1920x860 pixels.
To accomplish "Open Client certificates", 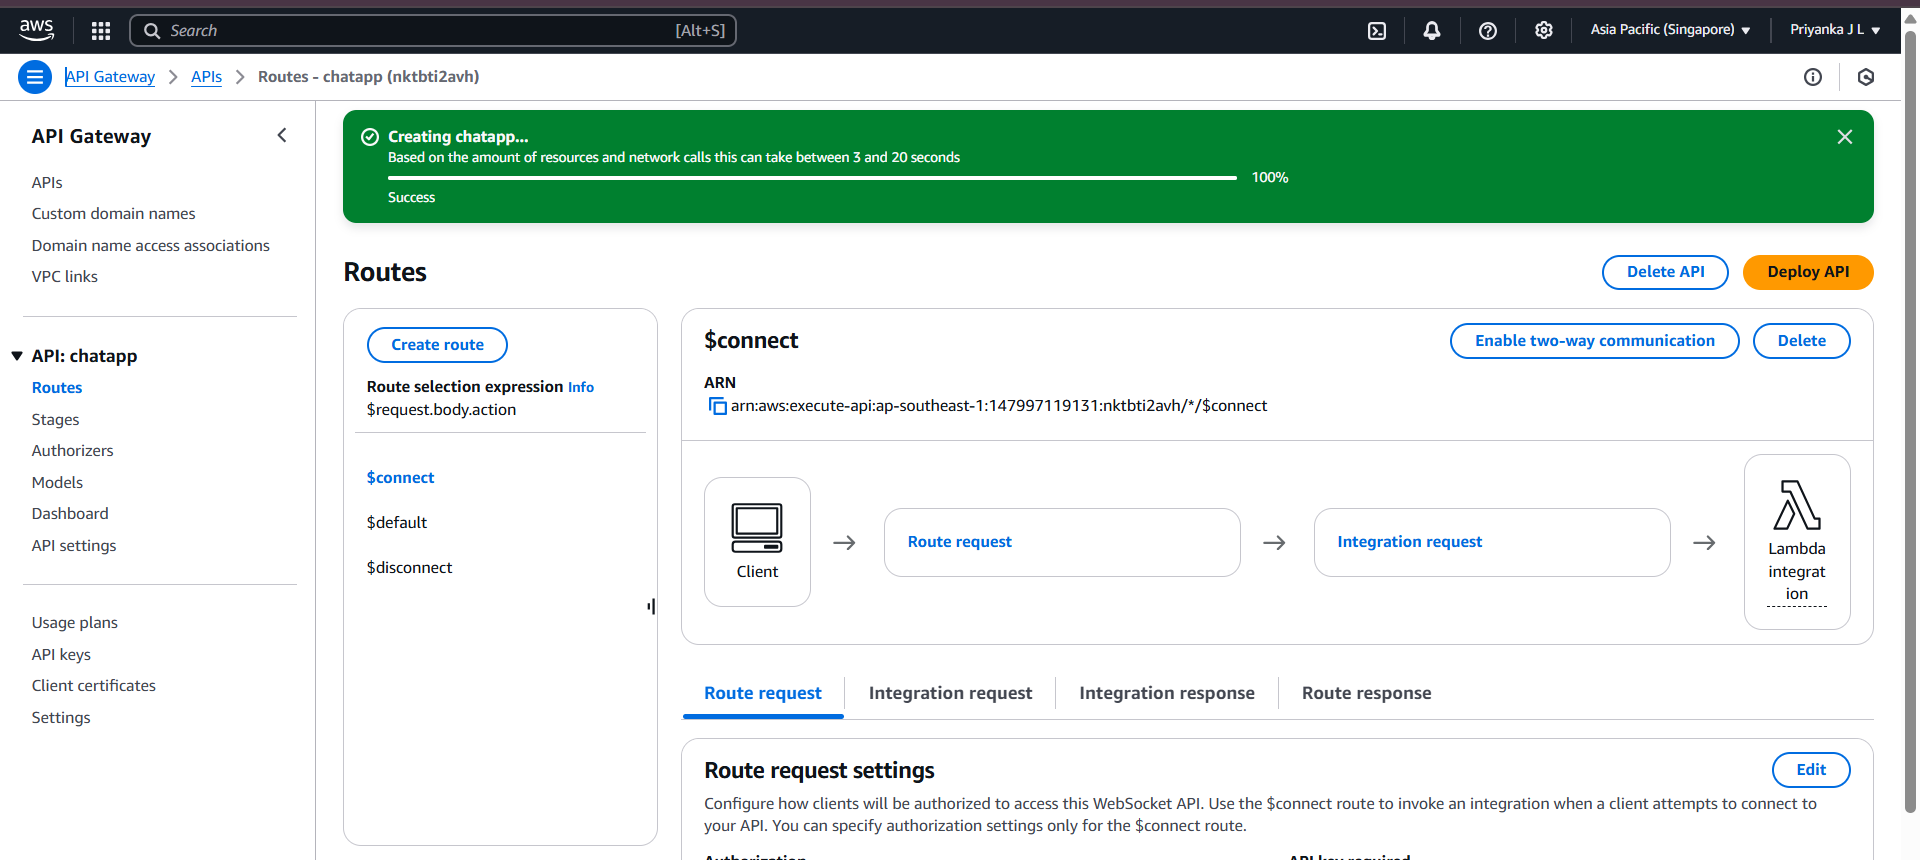I will pos(93,686).
